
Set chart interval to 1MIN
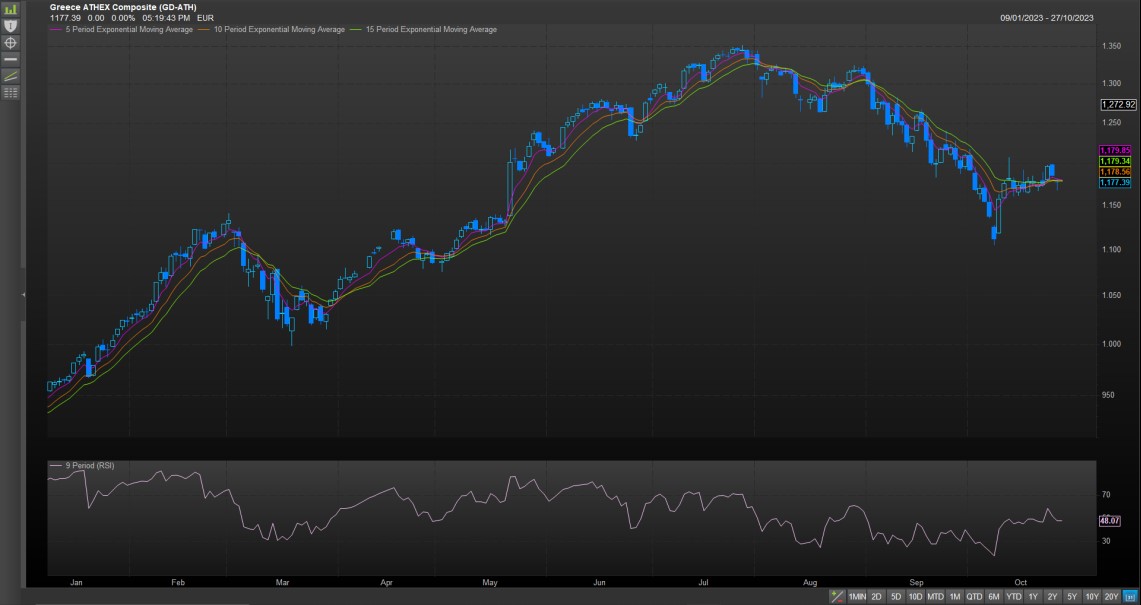[x=858, y=597]
